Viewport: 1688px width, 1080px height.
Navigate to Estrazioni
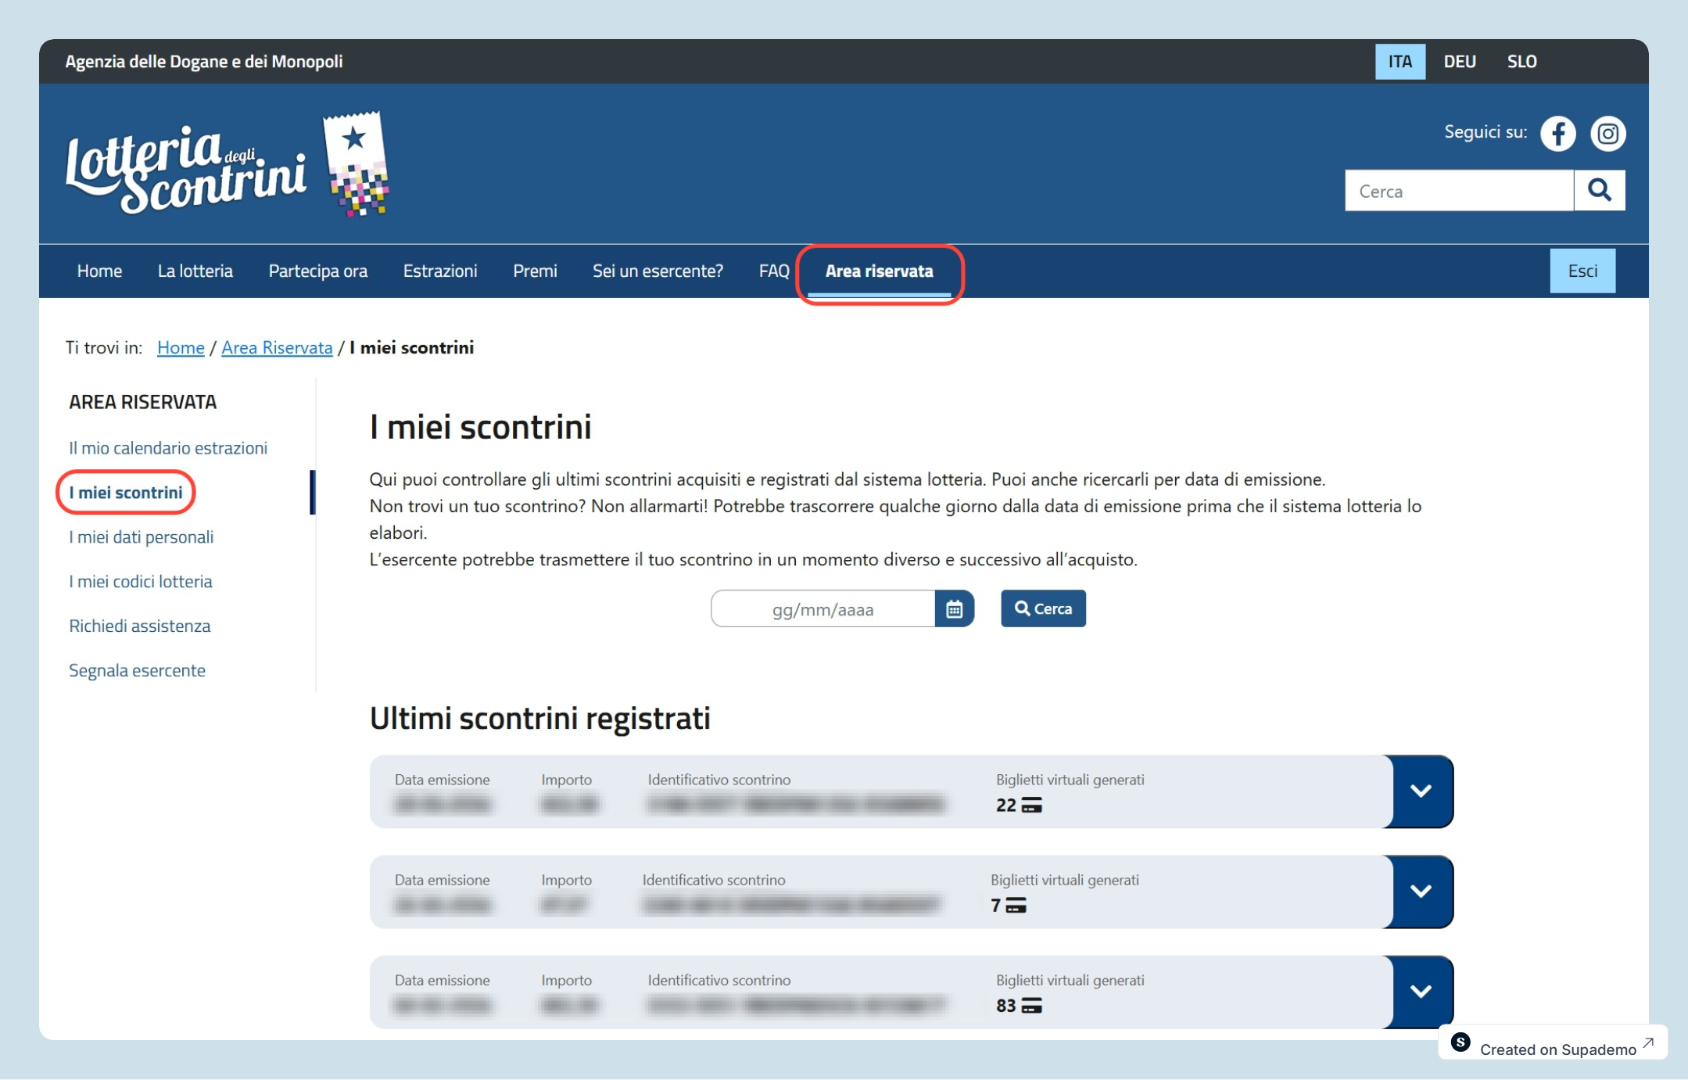pyautogui.click(x=440, y=270)
